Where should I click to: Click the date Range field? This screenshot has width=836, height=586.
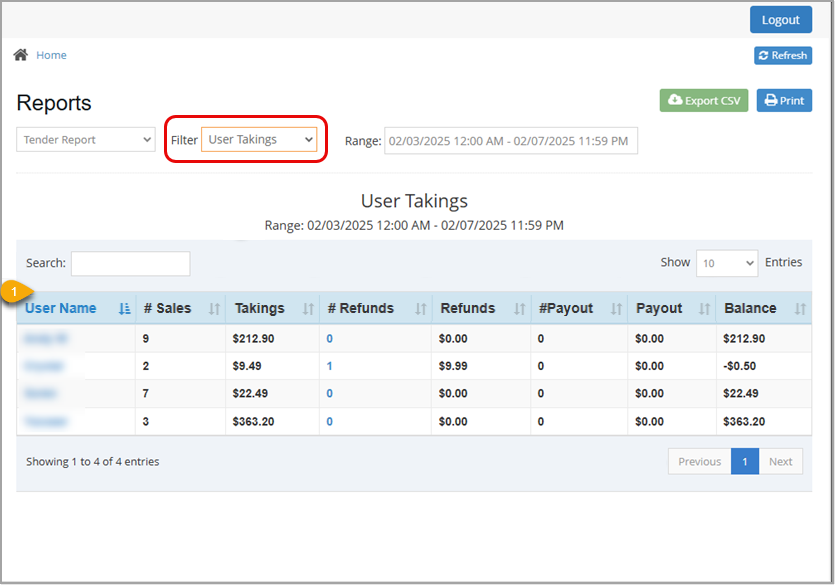click(x=510, y=140)
